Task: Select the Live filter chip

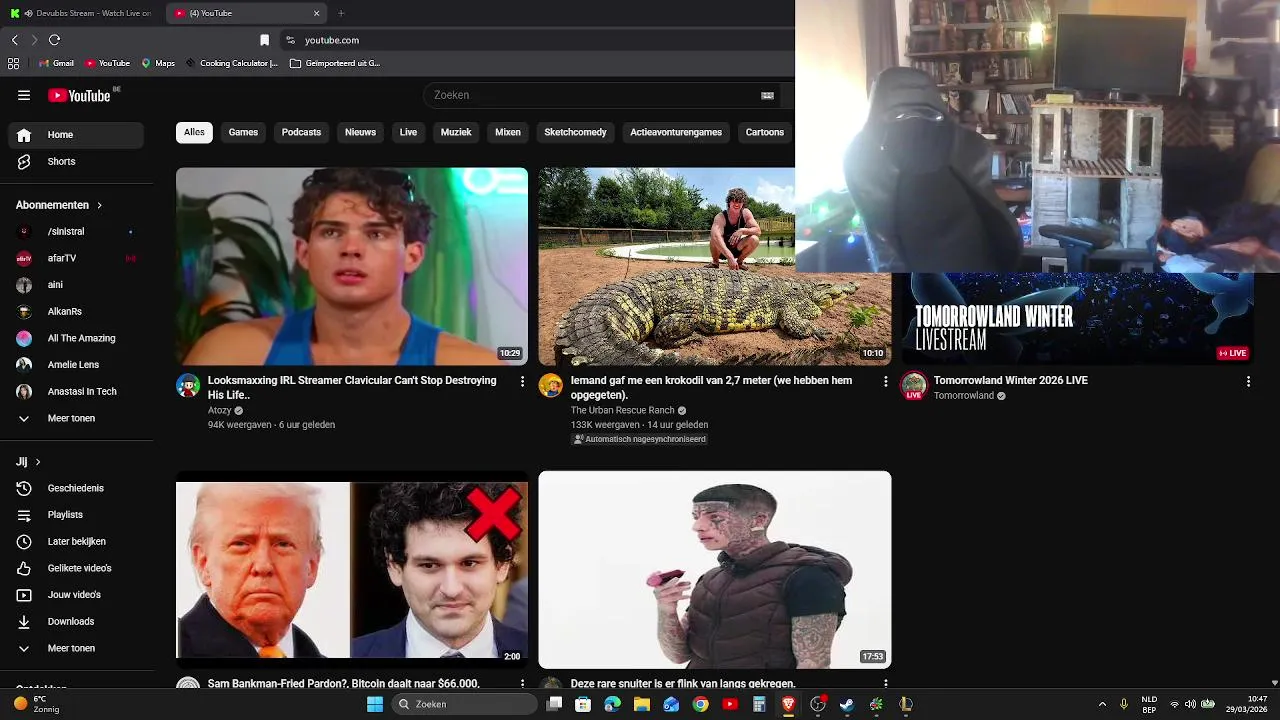Action: tap(408, 132)
